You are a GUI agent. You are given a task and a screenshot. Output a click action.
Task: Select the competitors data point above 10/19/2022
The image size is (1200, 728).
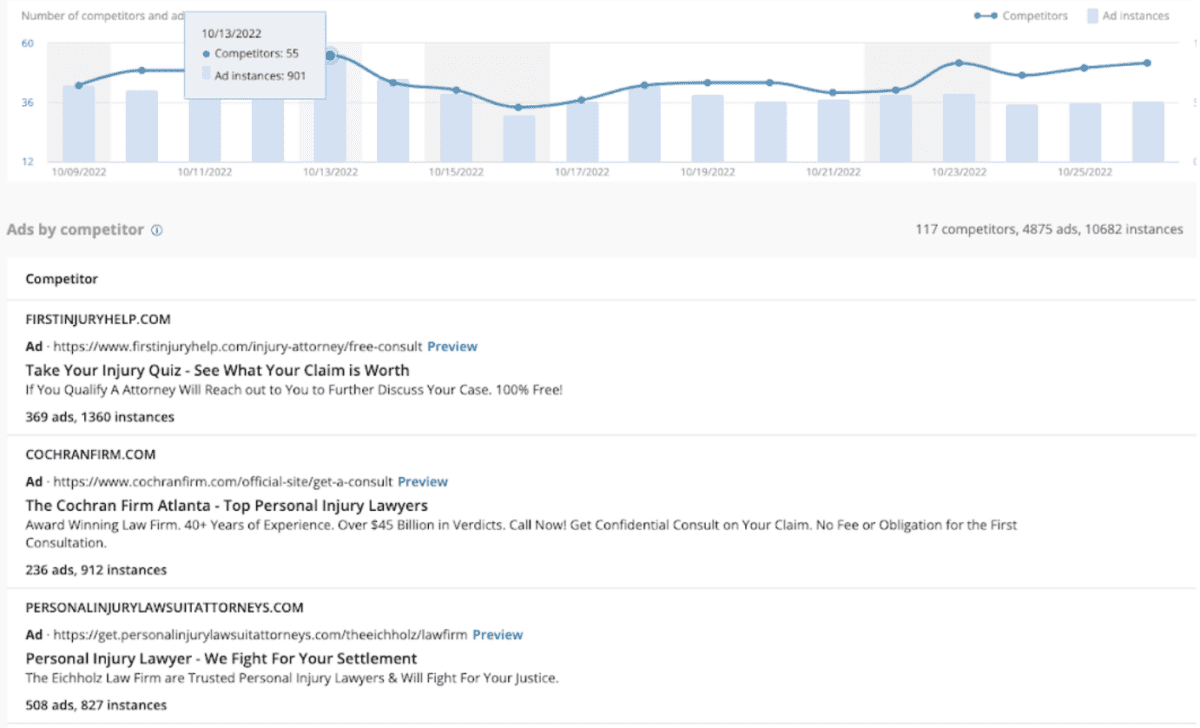pyautogui.click(x=707, y=82)
